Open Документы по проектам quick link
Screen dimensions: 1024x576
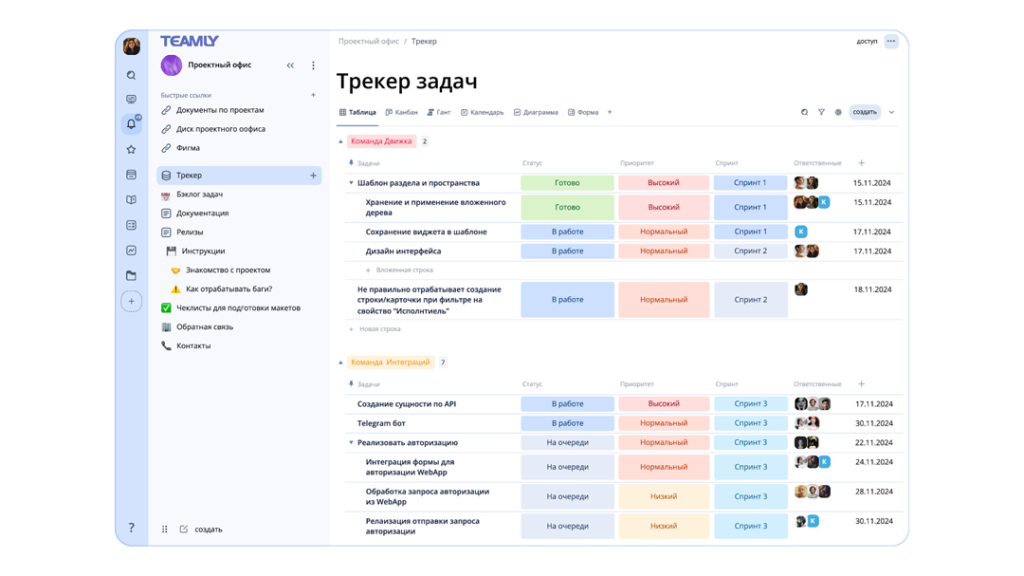point(220,110)
